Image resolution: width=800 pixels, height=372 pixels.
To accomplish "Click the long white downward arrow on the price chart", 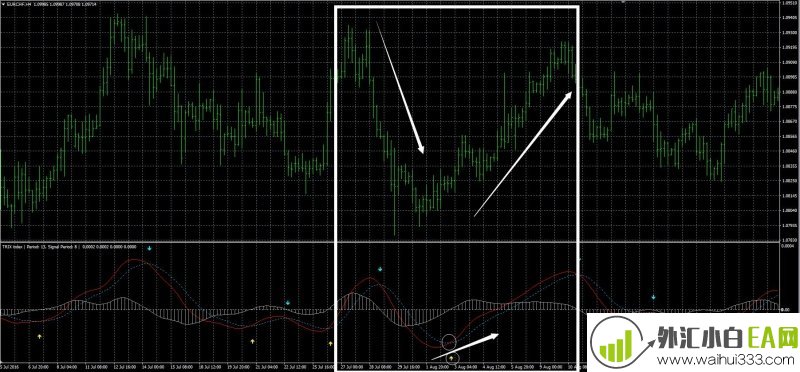I will [x=400, y=87].
